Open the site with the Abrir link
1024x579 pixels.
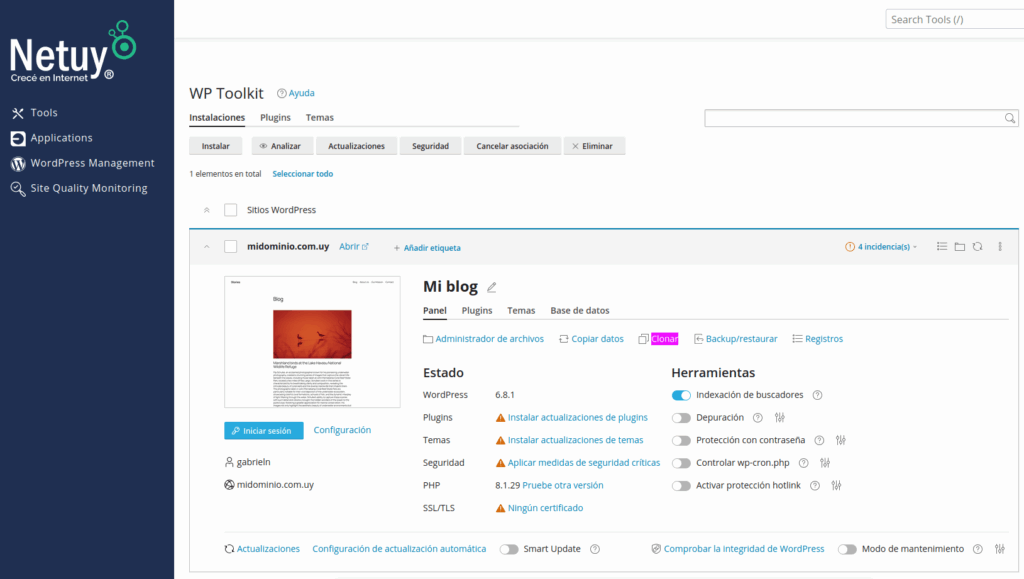click(x=354, y=247)
